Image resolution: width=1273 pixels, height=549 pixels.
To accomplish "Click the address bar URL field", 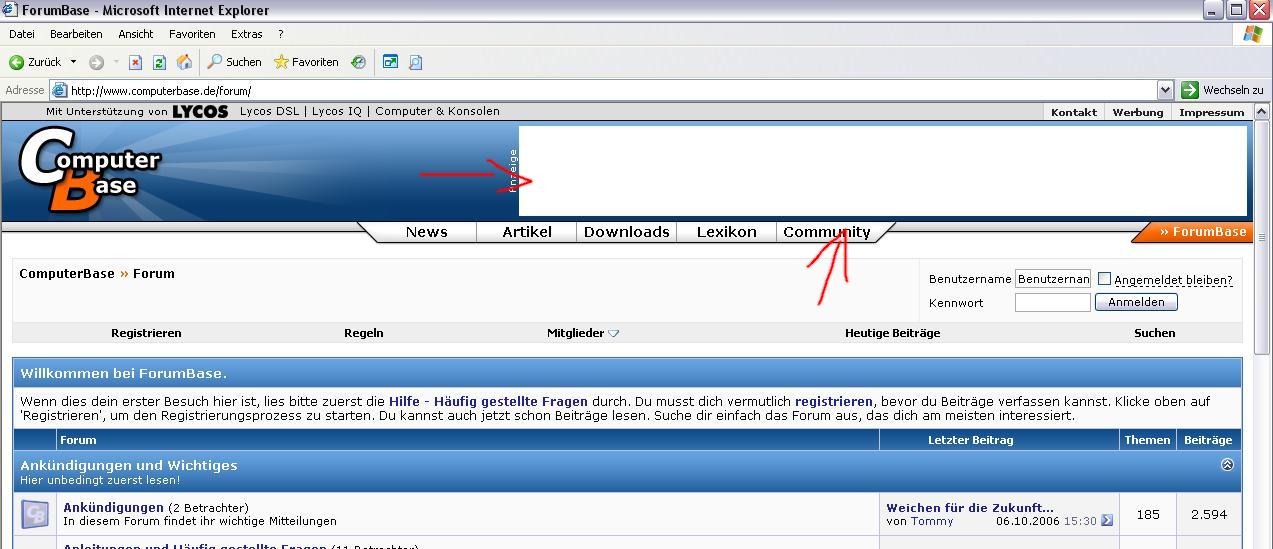I will (610, 90).
